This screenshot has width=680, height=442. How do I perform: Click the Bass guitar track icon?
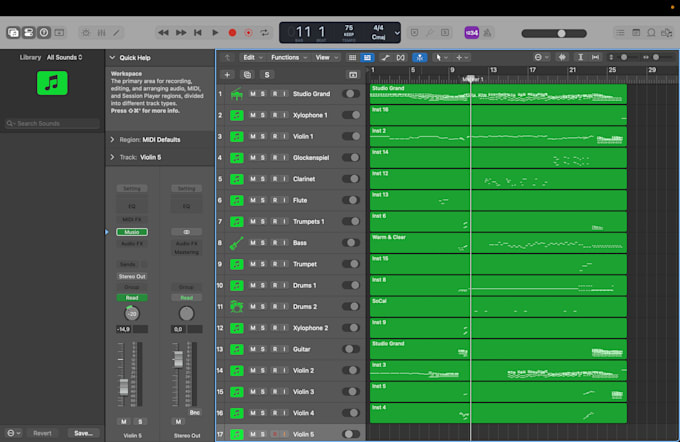pyautogui.click(x=236, y=243)
